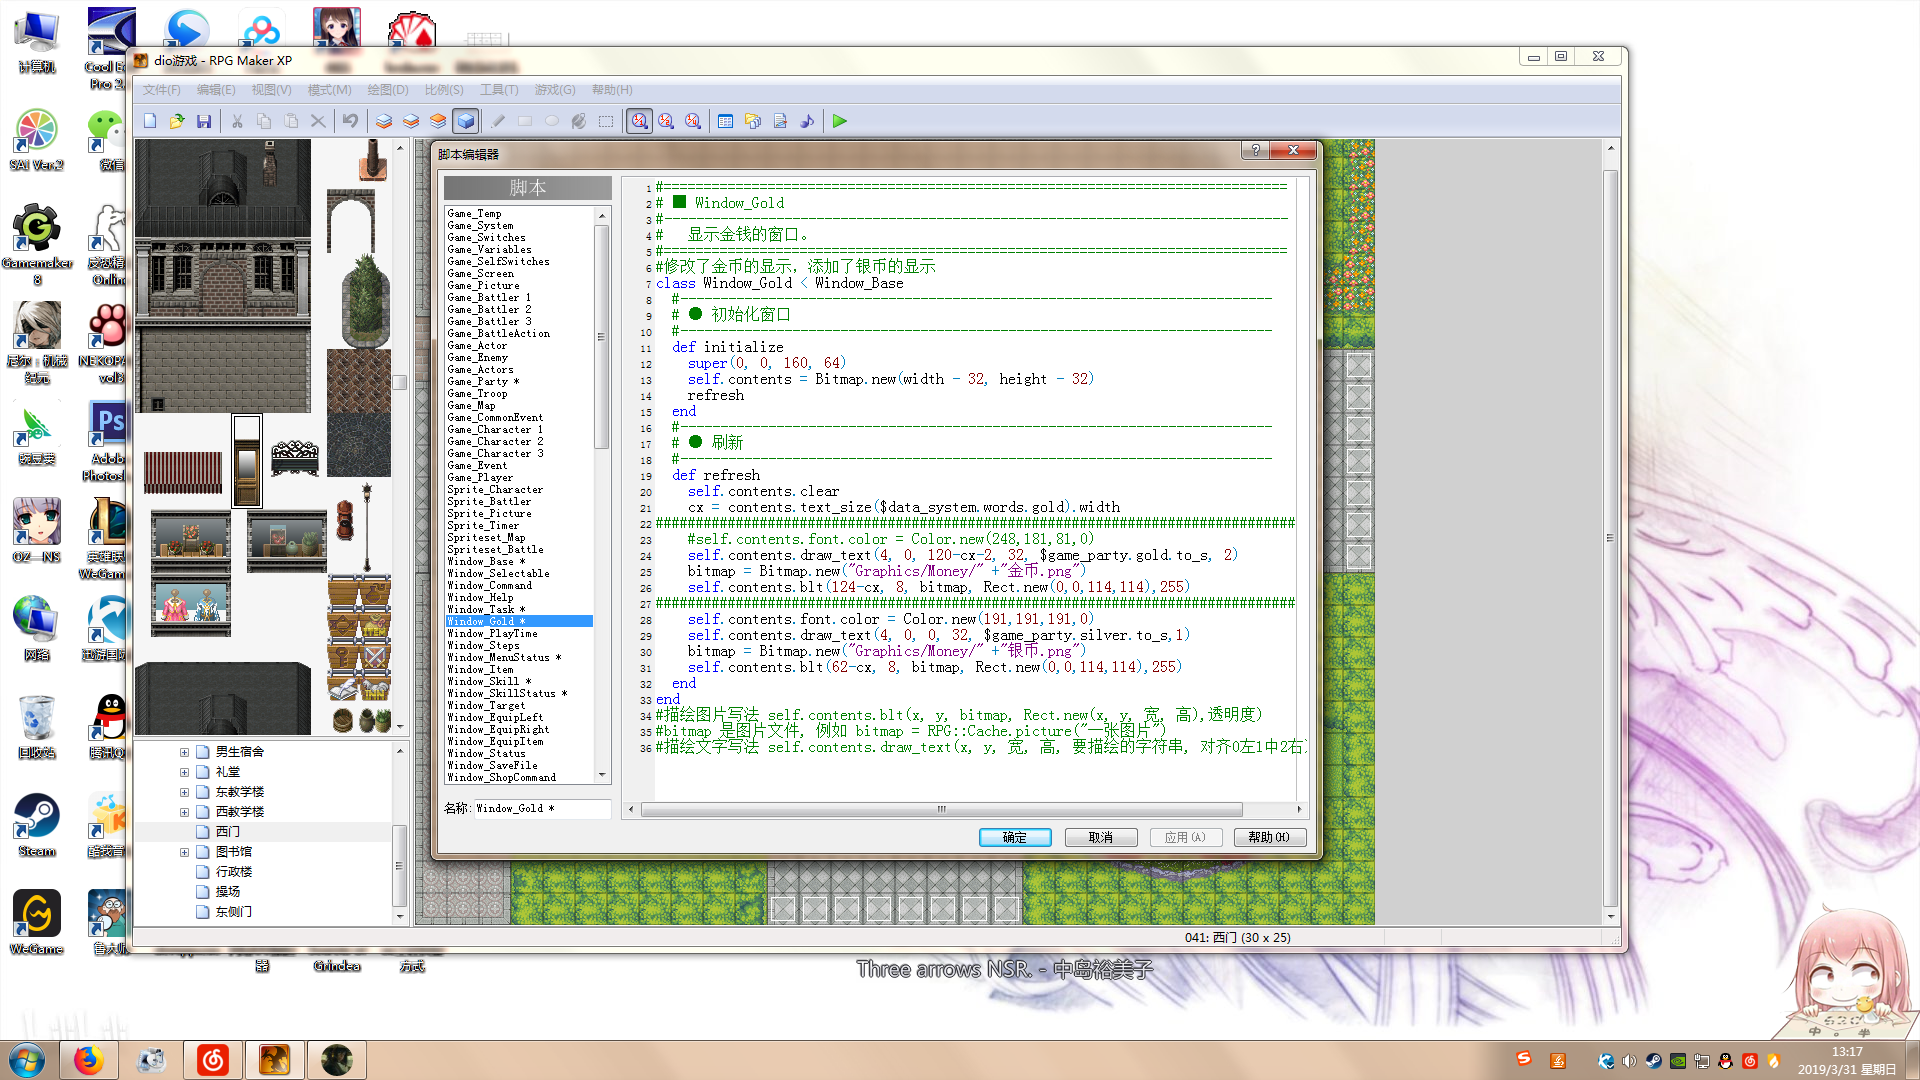Click the script name input field
This screenshot has width=1920, height=1080.
[x=541, y=808]
